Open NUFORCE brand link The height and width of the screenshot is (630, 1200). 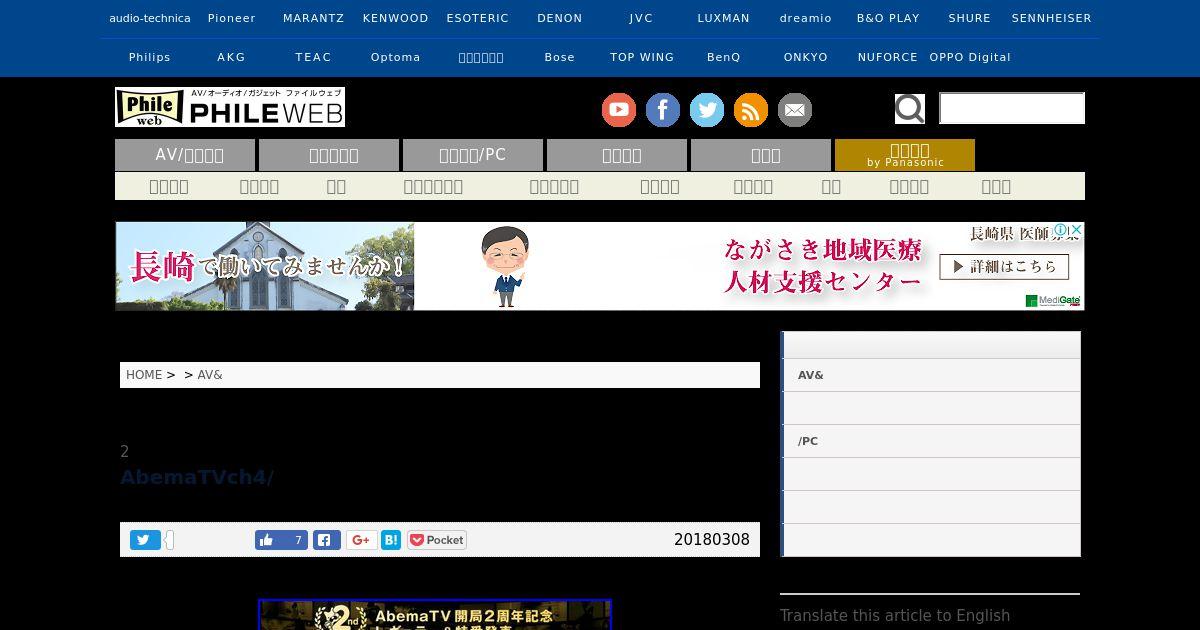pos(888,57)
